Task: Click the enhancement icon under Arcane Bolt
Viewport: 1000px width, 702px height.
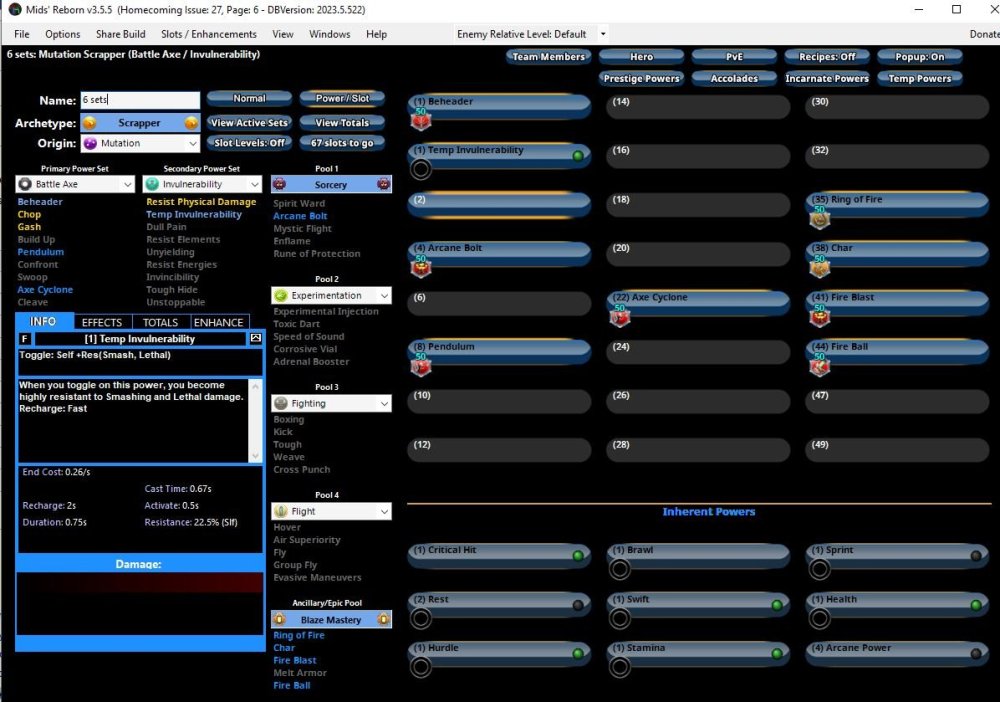Action: tap(421, 267)
